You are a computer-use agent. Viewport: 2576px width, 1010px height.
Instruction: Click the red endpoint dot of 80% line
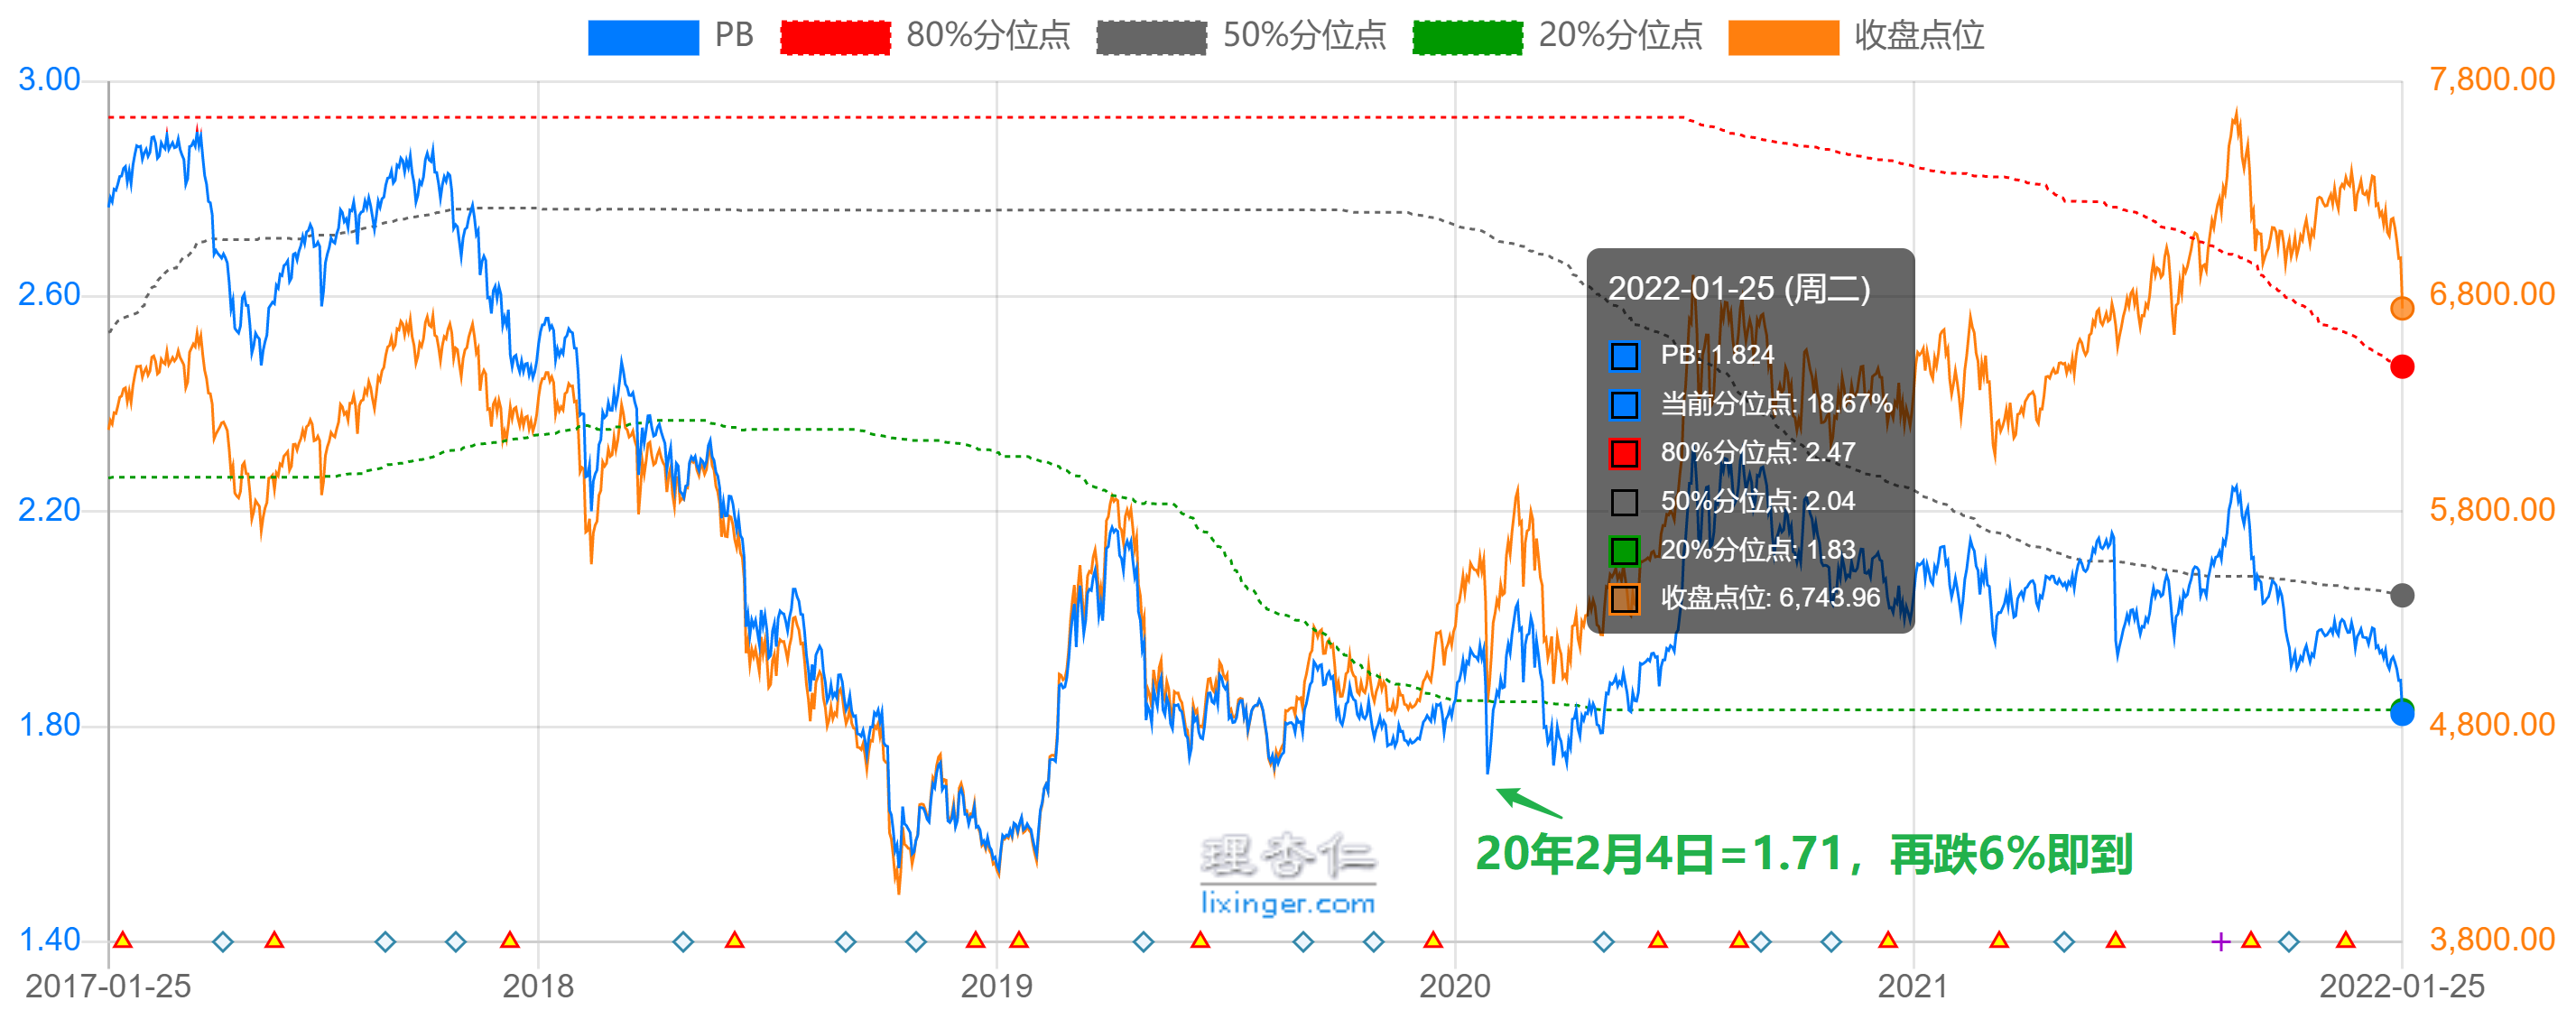coord(2401,367)
